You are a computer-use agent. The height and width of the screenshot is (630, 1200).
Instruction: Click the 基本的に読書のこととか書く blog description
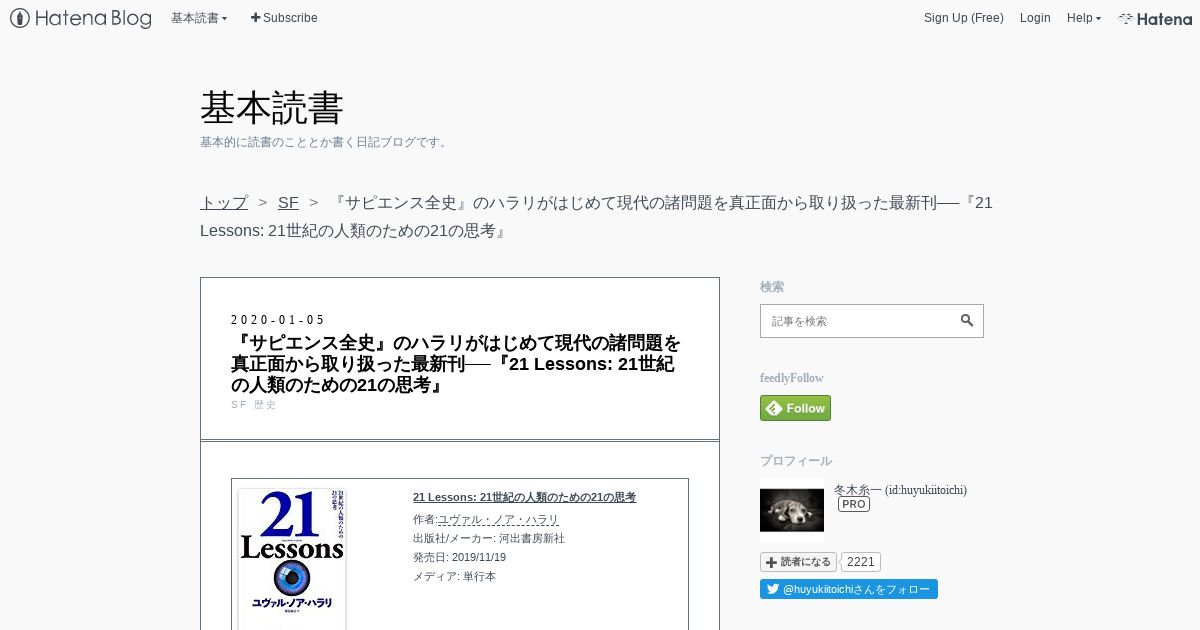click(x=326, y=142)
